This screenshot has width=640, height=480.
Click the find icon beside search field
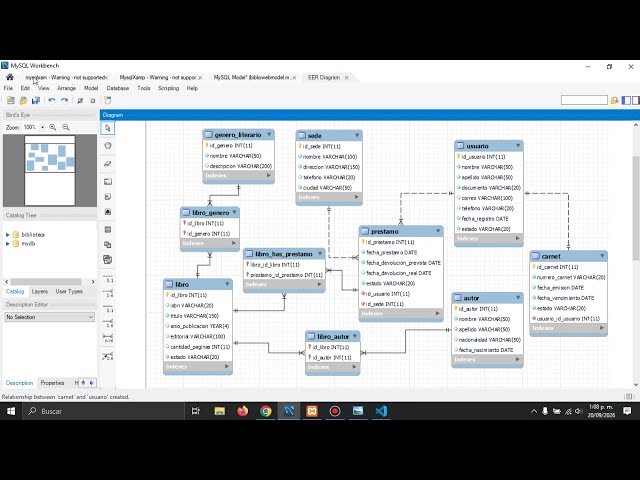click(614, 100)
